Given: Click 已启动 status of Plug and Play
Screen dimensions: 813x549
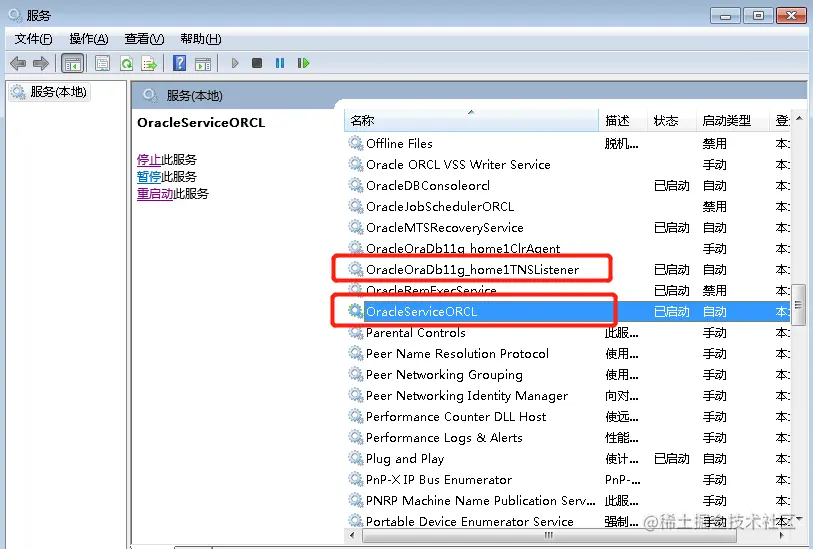Looking at the screenshot, I should (x=671, y=459).
